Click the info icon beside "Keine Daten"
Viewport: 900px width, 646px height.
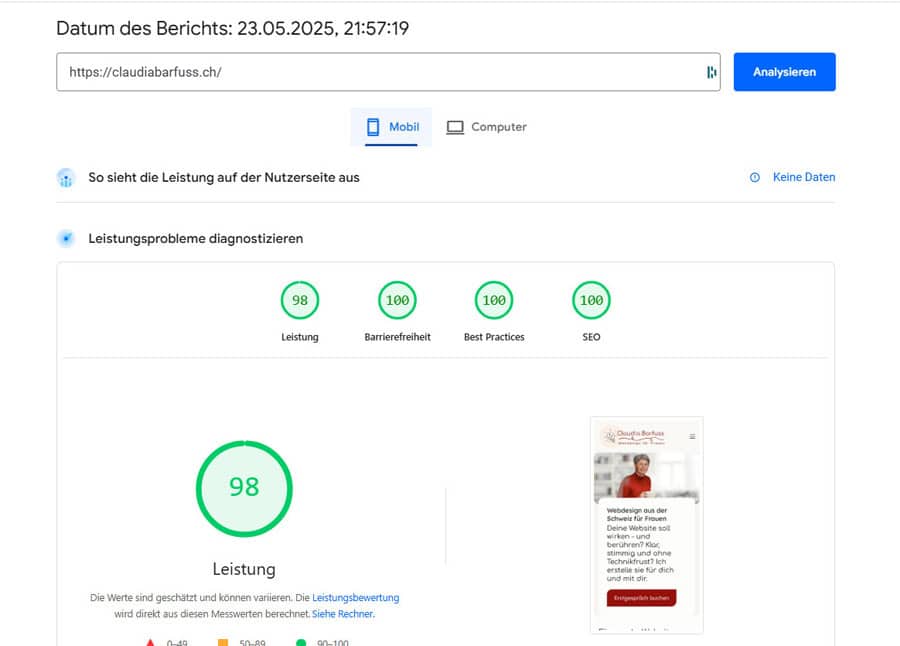point(753,177)
